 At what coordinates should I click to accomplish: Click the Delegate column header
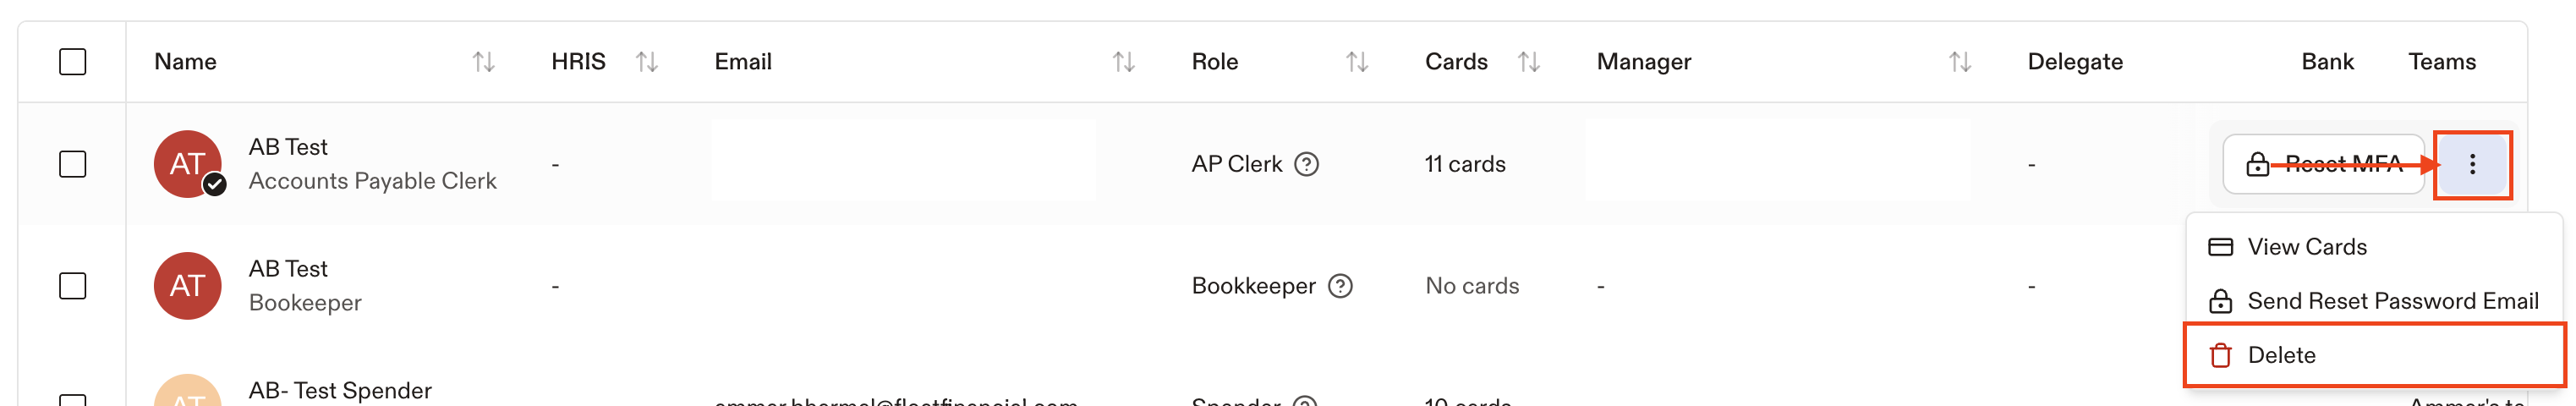[x=2075, y=62]
